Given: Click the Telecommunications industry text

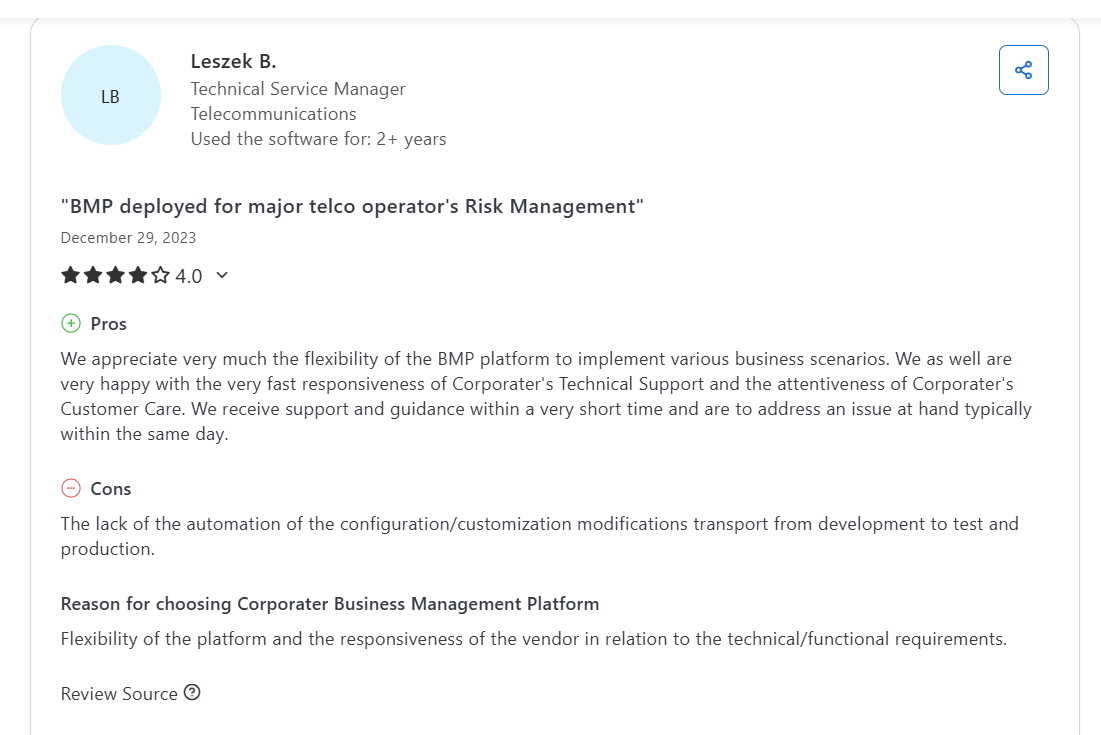Looking at the screenshot, I should click(x=273, y=114).
